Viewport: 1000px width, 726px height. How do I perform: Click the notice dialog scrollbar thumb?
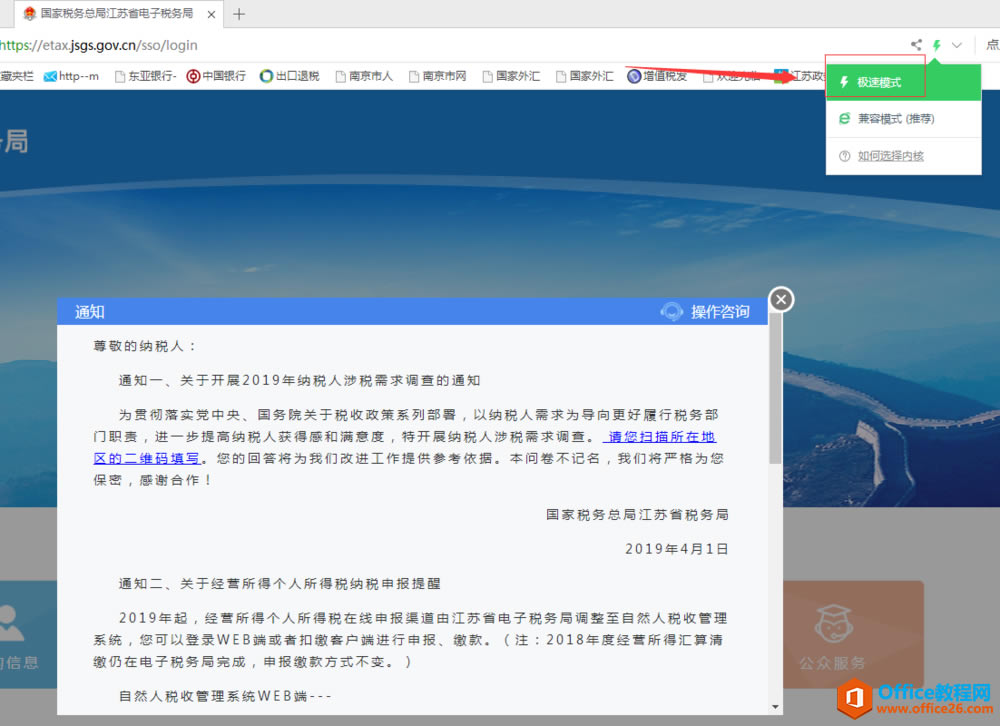click(775, 388)
